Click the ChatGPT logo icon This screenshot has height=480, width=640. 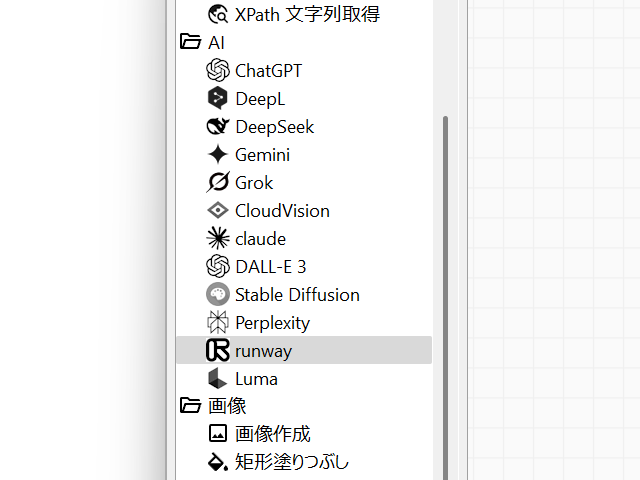click(218, 70)
